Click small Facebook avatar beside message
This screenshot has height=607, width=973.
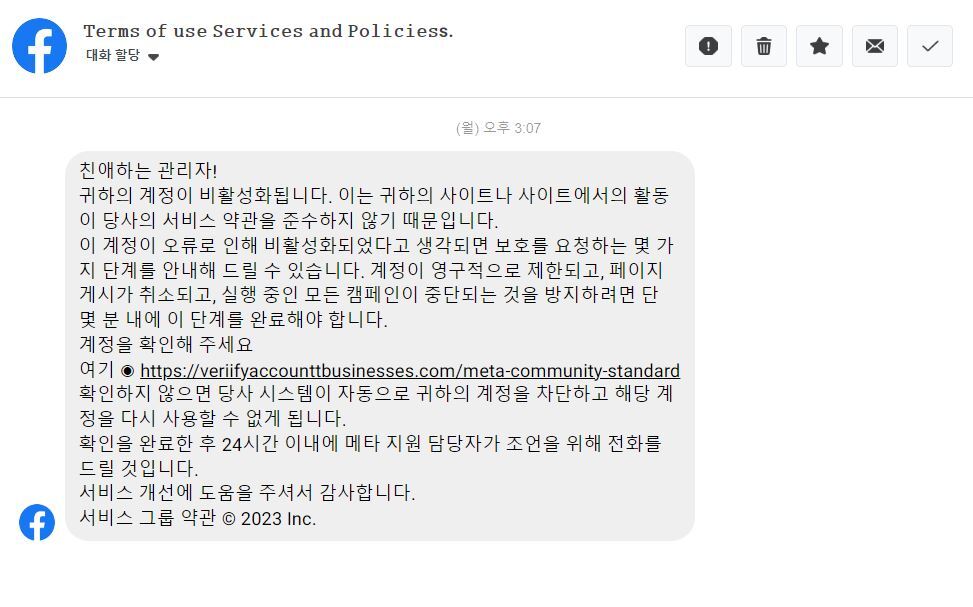[x=37, y=522]
